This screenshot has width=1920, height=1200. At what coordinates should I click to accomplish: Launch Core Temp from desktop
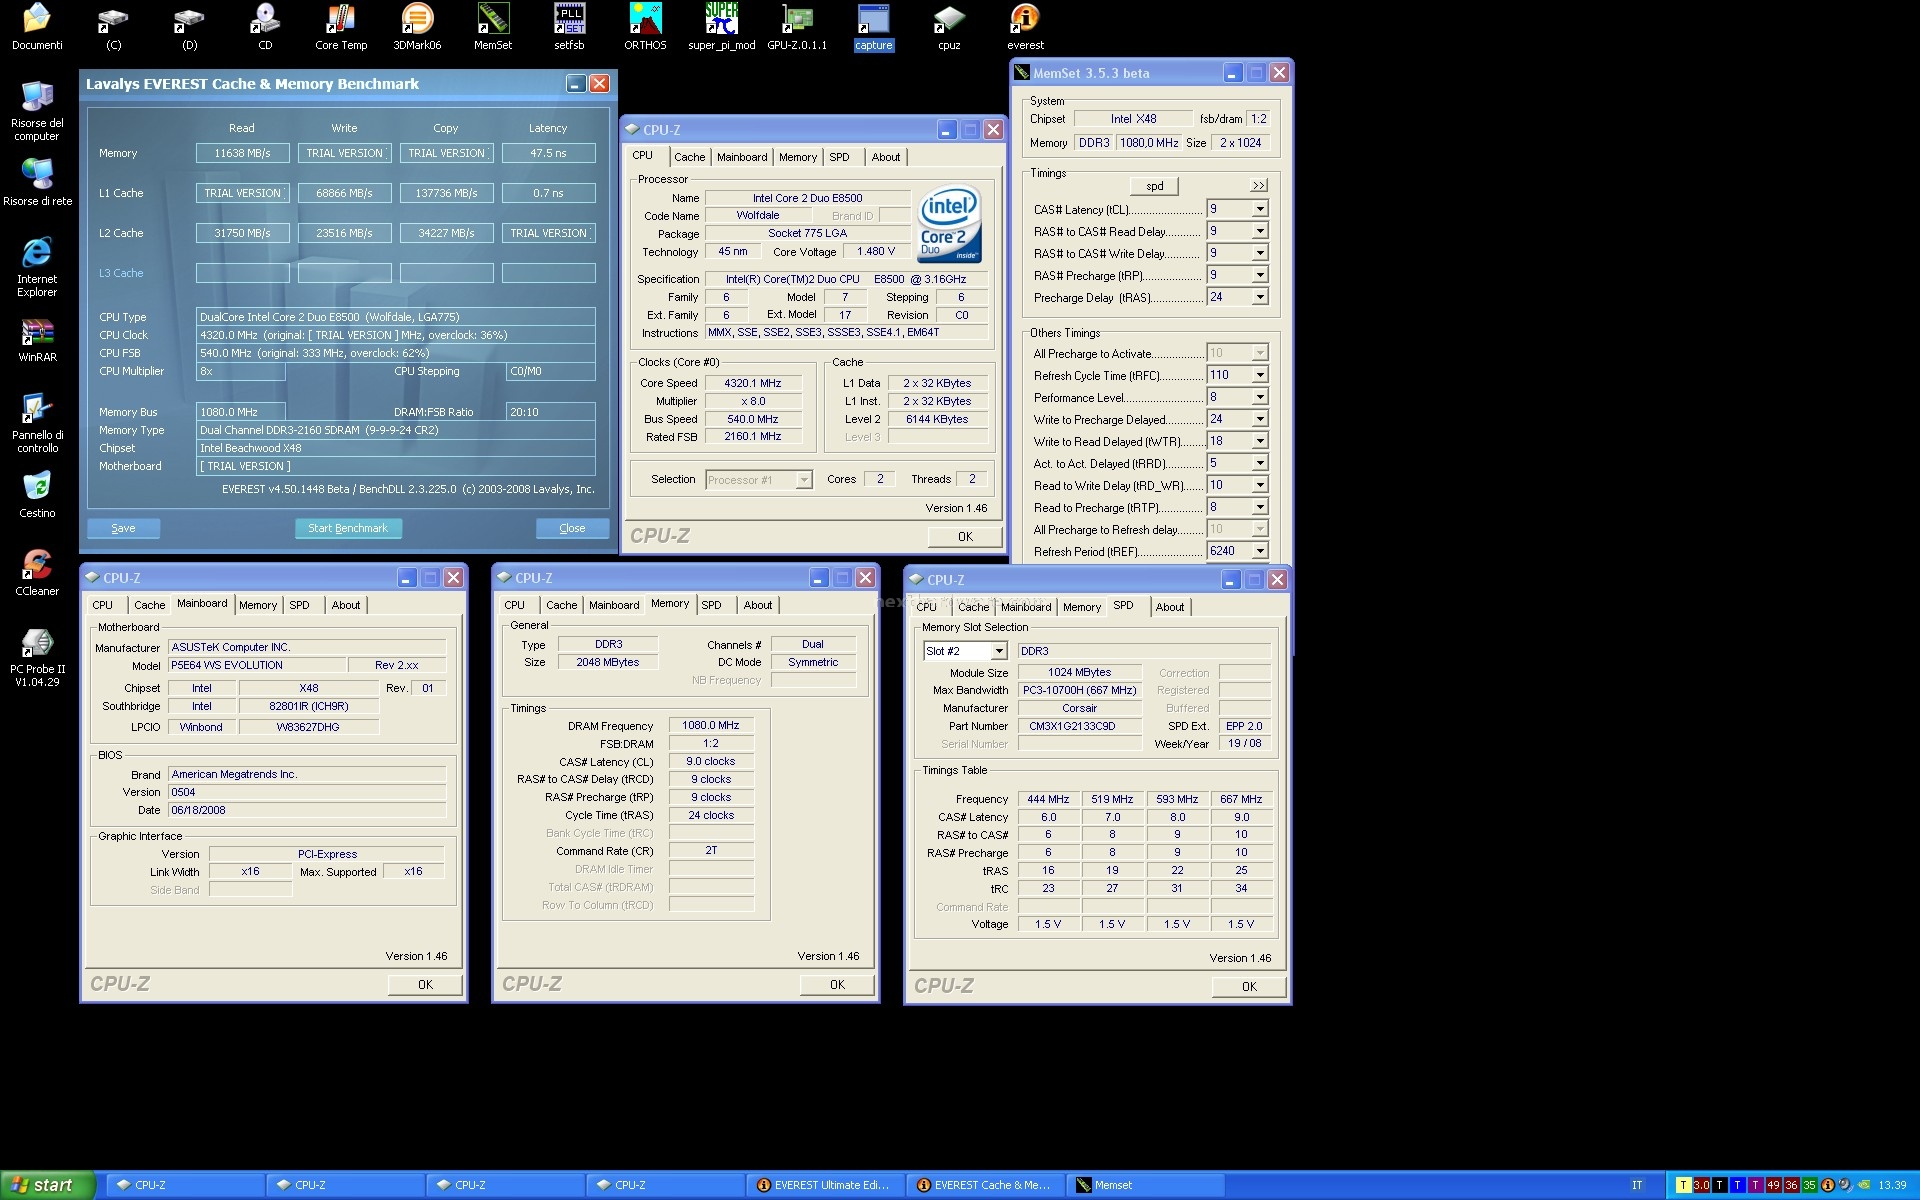[341, 27]
